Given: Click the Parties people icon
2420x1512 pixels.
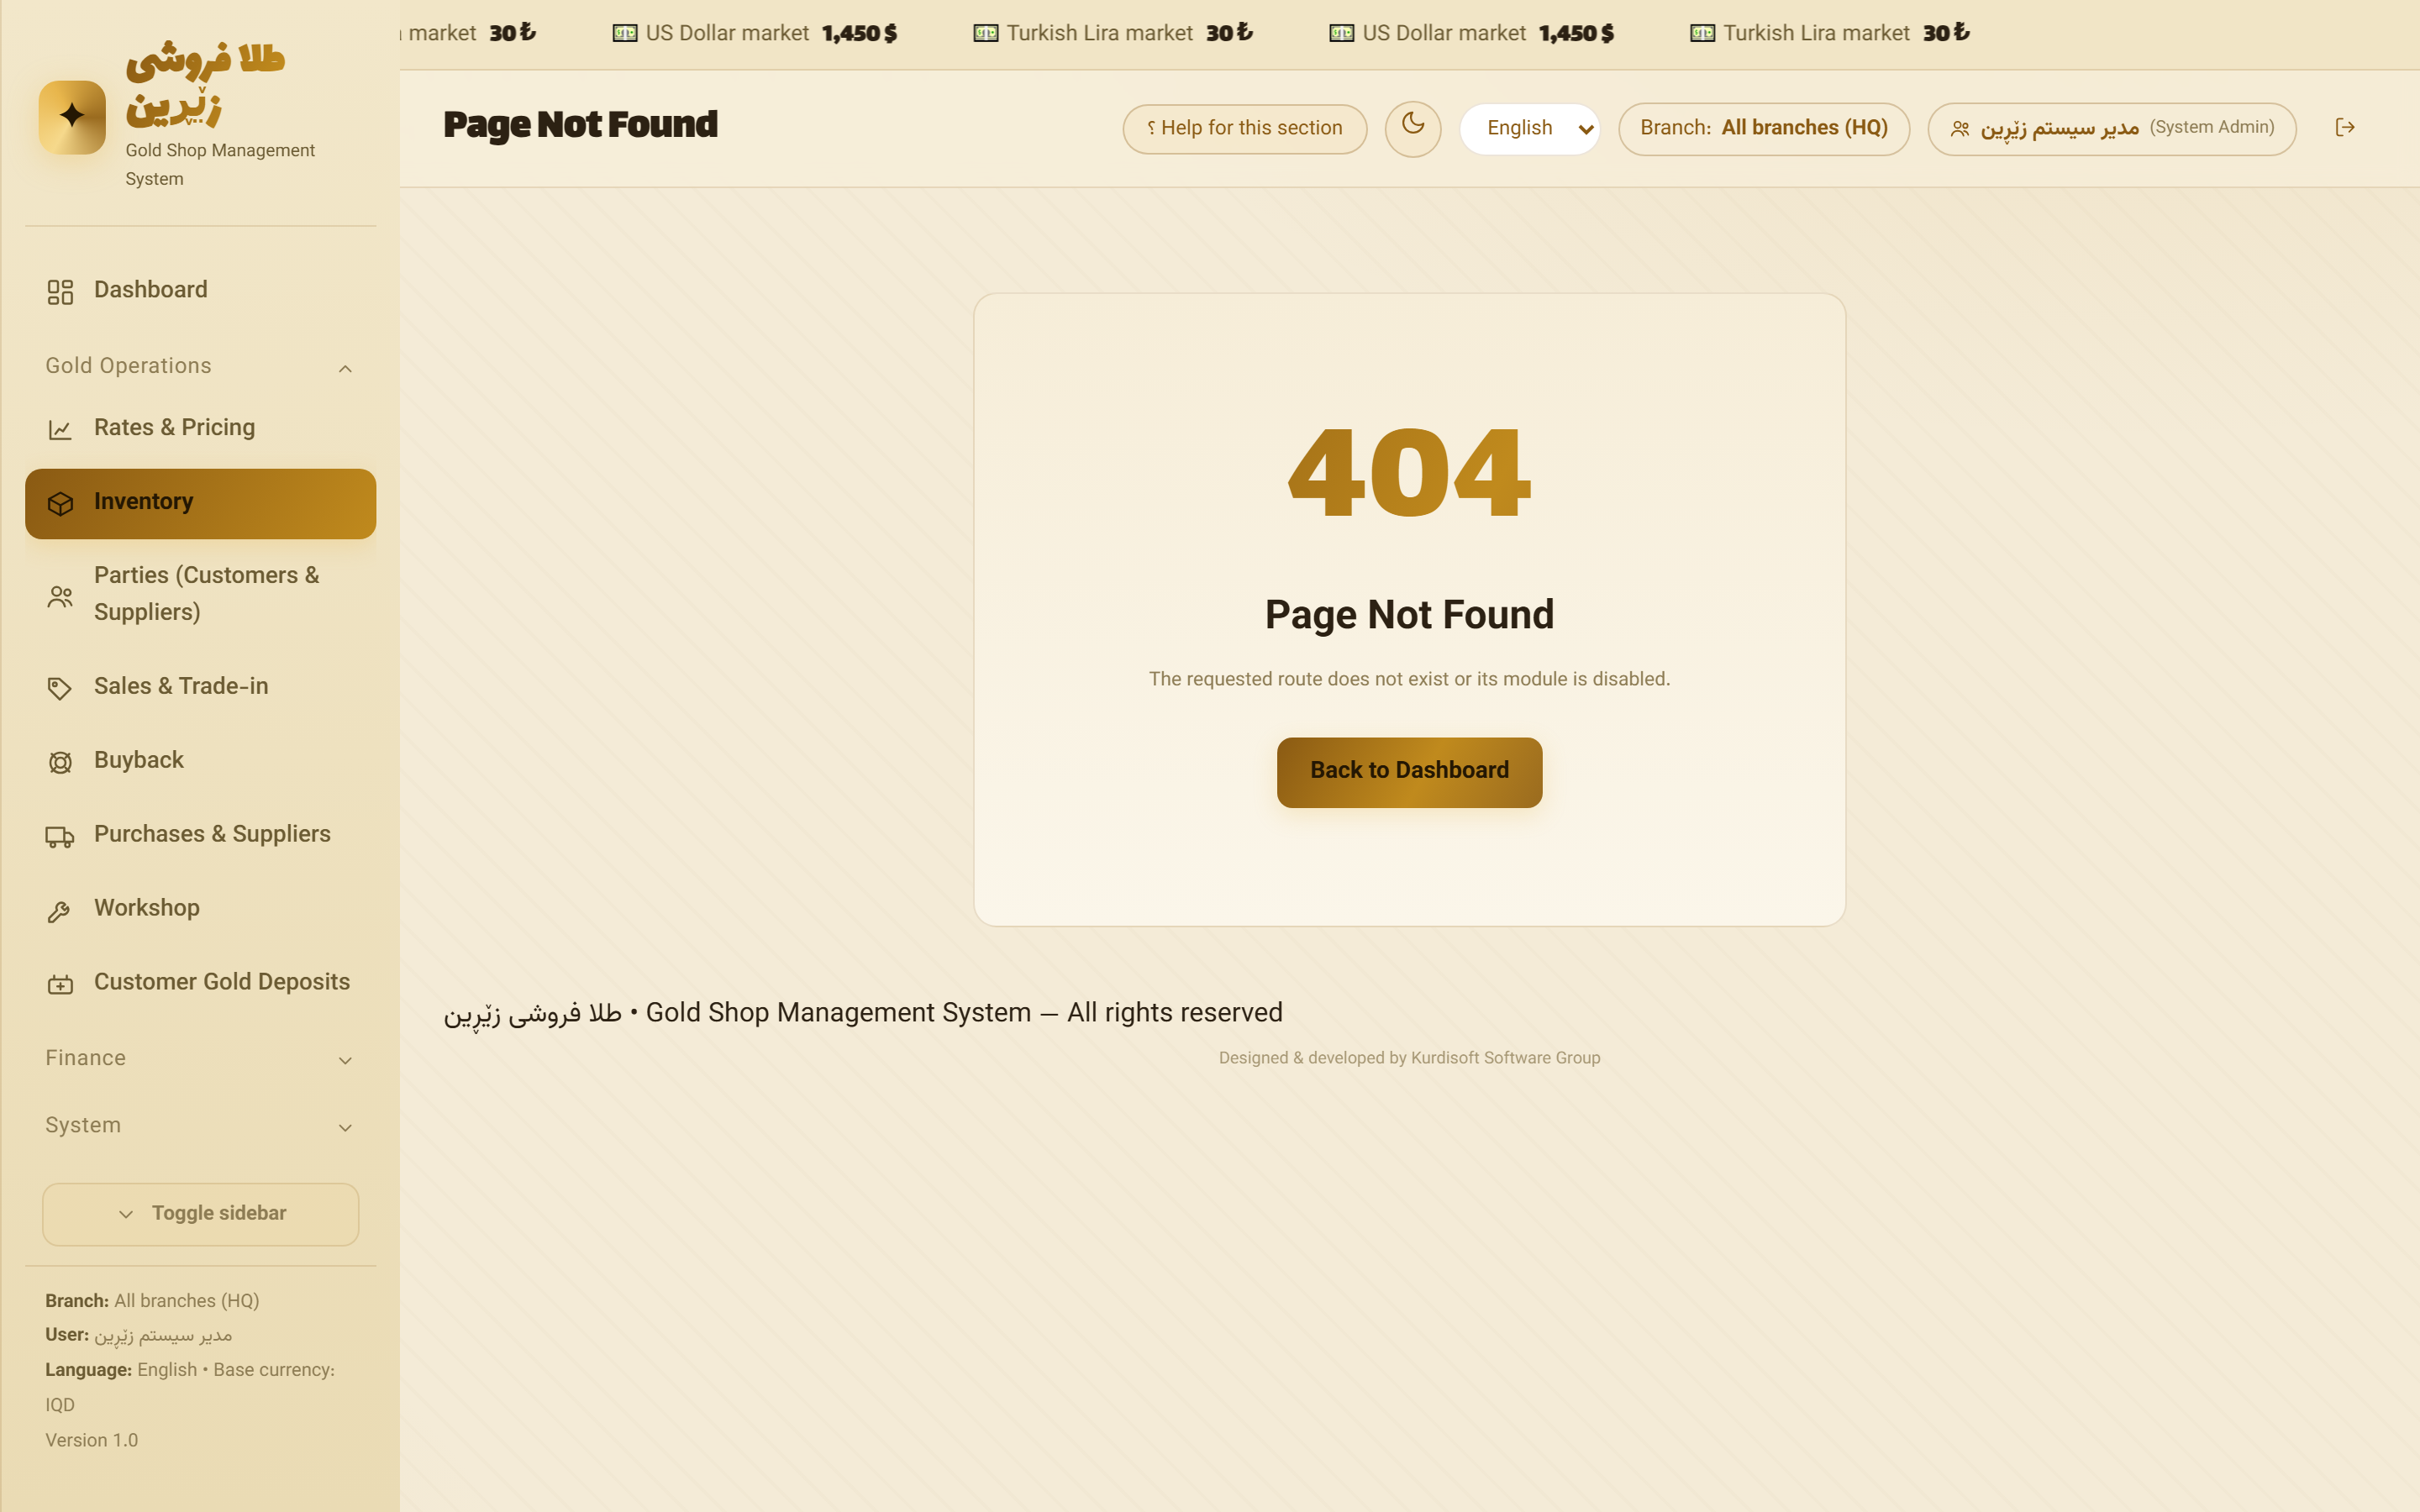Looking at the screenshot, I should click(x=60, y=596).
